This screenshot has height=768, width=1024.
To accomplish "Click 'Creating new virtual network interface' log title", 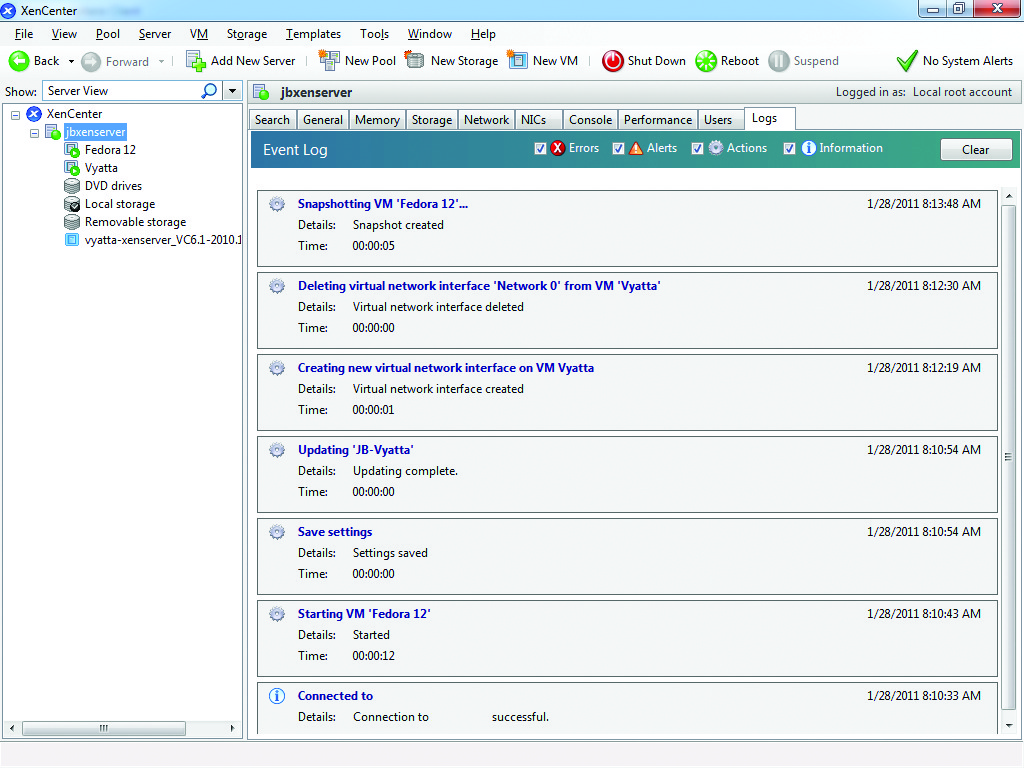I will [446, 368].
